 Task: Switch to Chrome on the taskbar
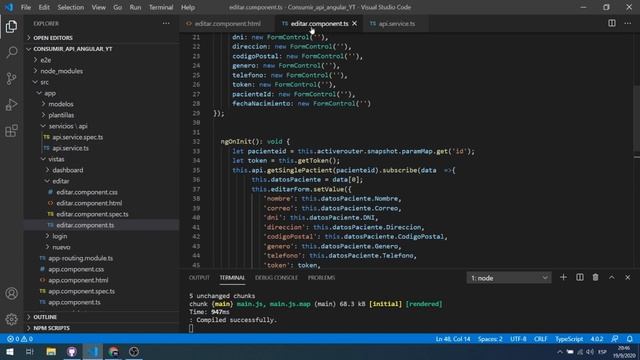(x=113, y=351)
